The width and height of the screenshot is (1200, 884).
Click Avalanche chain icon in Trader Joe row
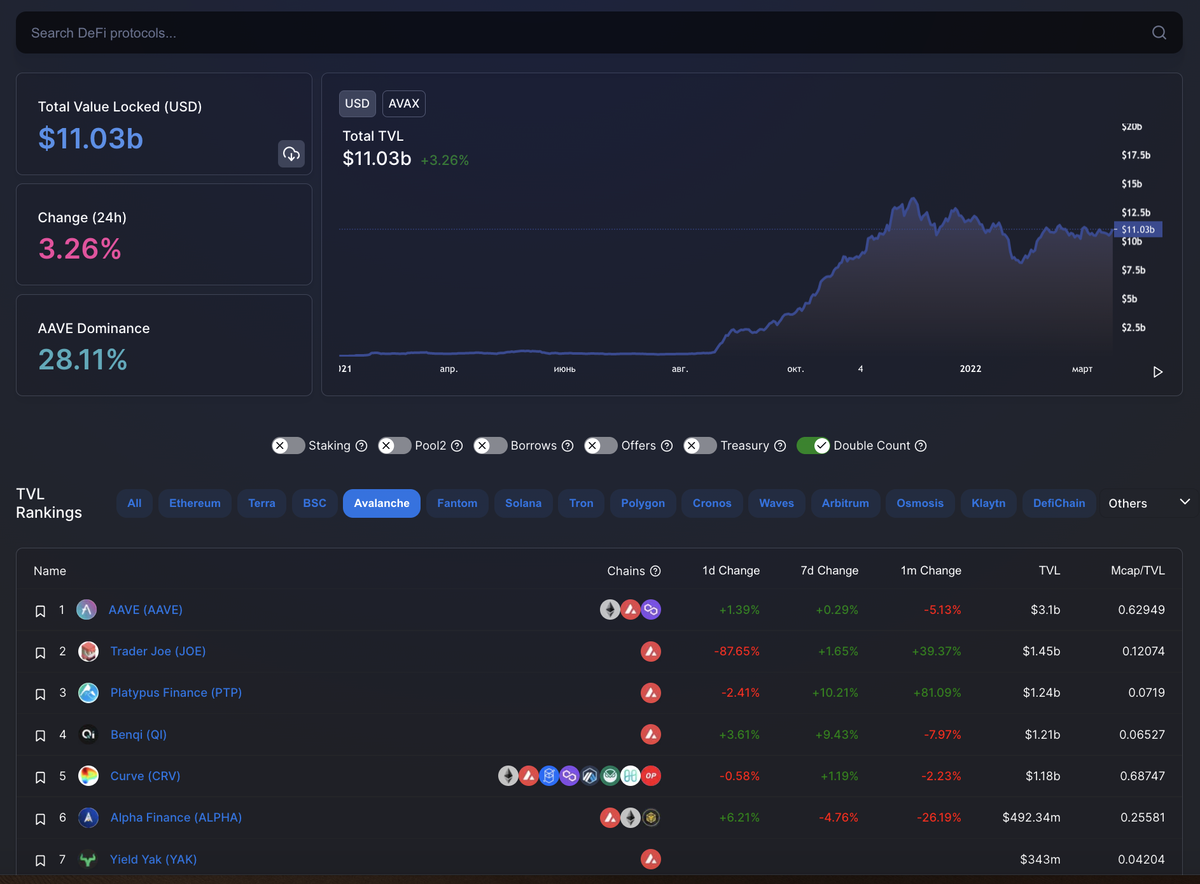651,652
